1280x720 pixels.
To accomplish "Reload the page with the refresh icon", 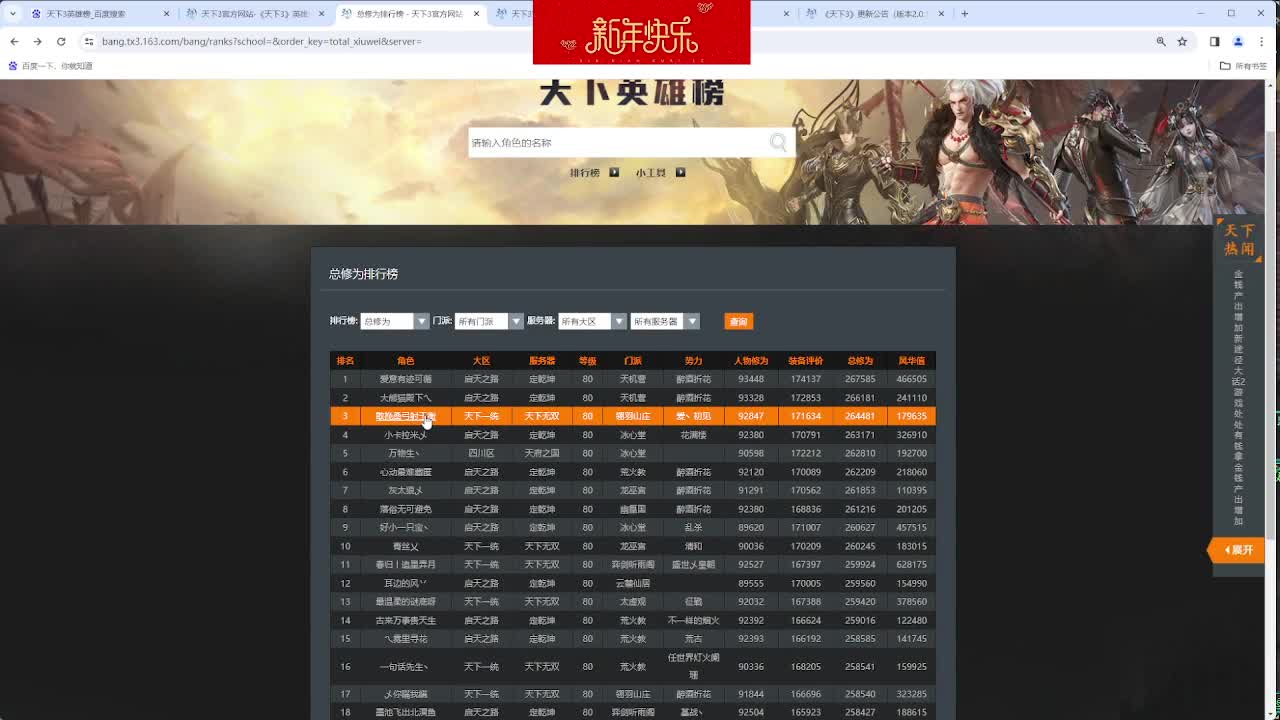I will (61, 41).
